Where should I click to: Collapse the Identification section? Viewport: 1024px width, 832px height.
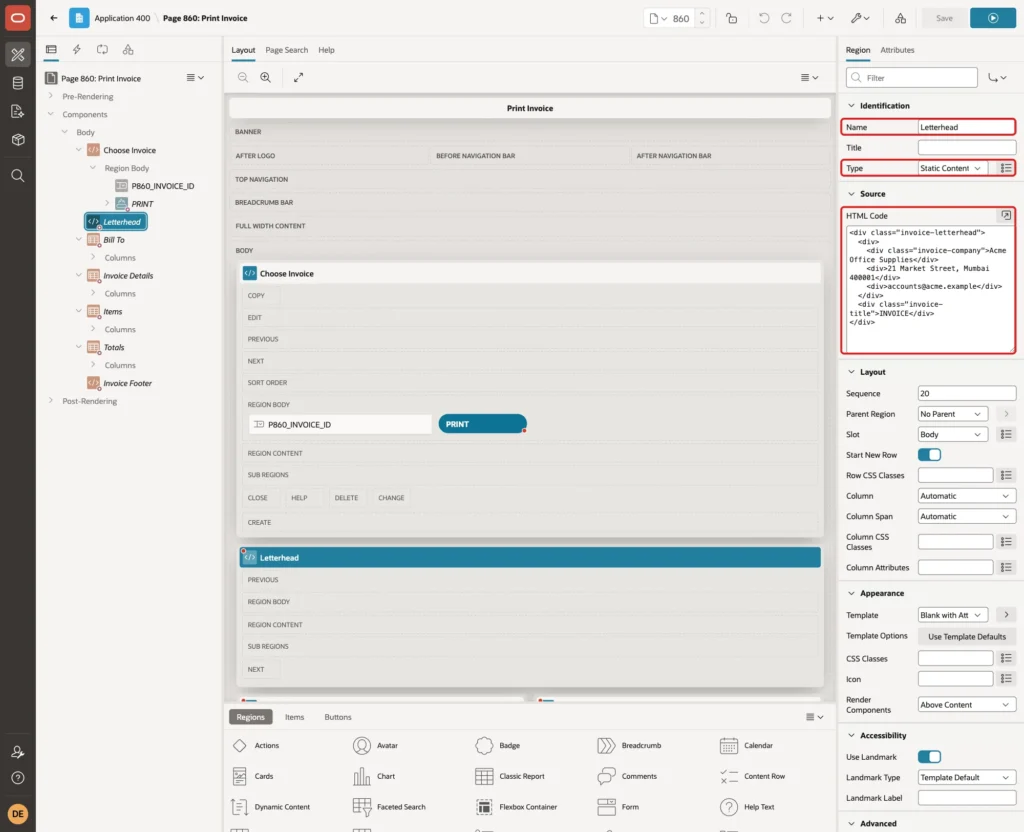pyautogui.click(x=851, y=106)
